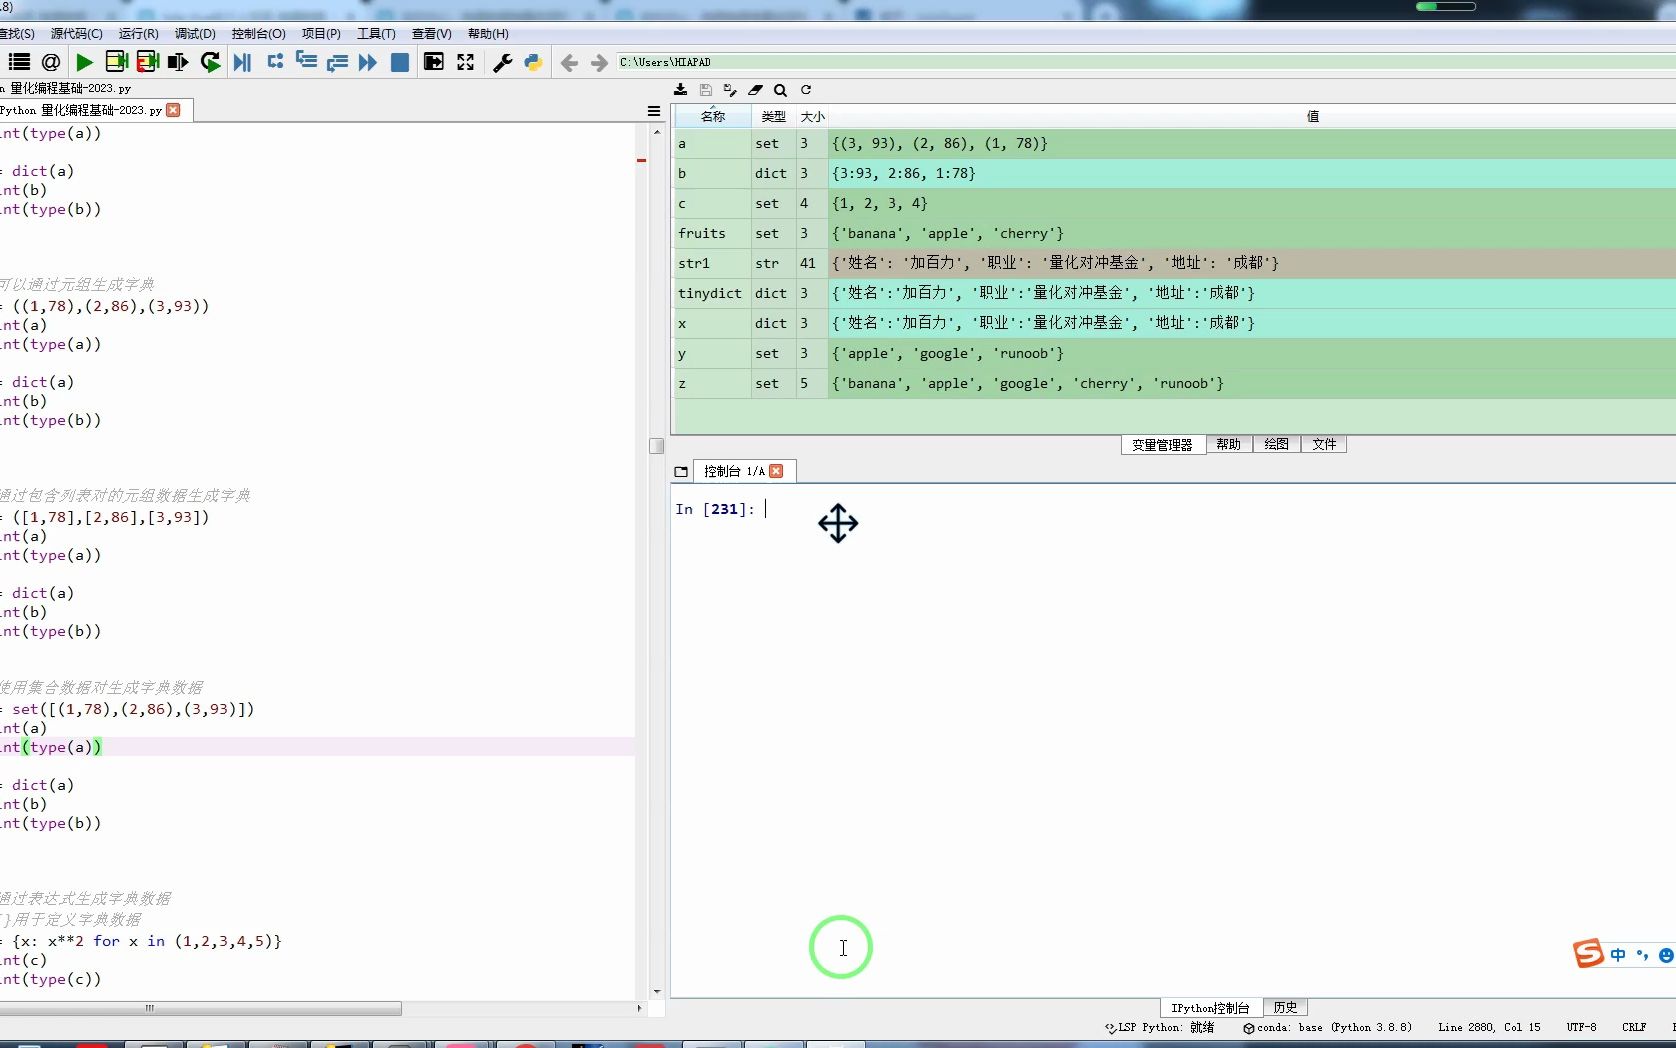Stop debugging blue square icon

tap(399, 62)
